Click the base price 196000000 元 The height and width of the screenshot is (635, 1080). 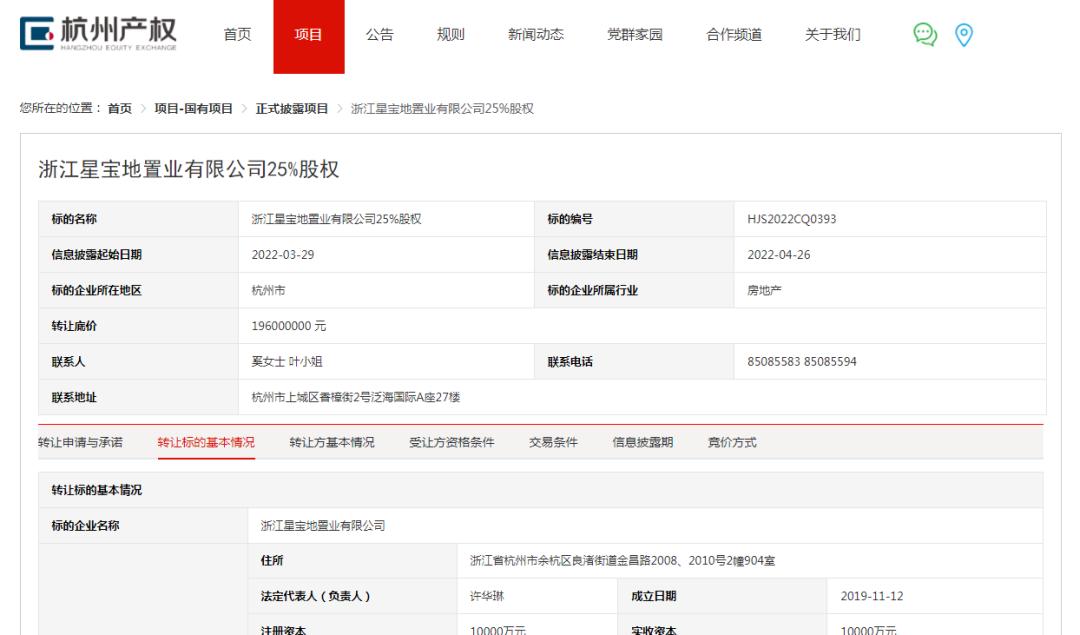click(289, 326)
